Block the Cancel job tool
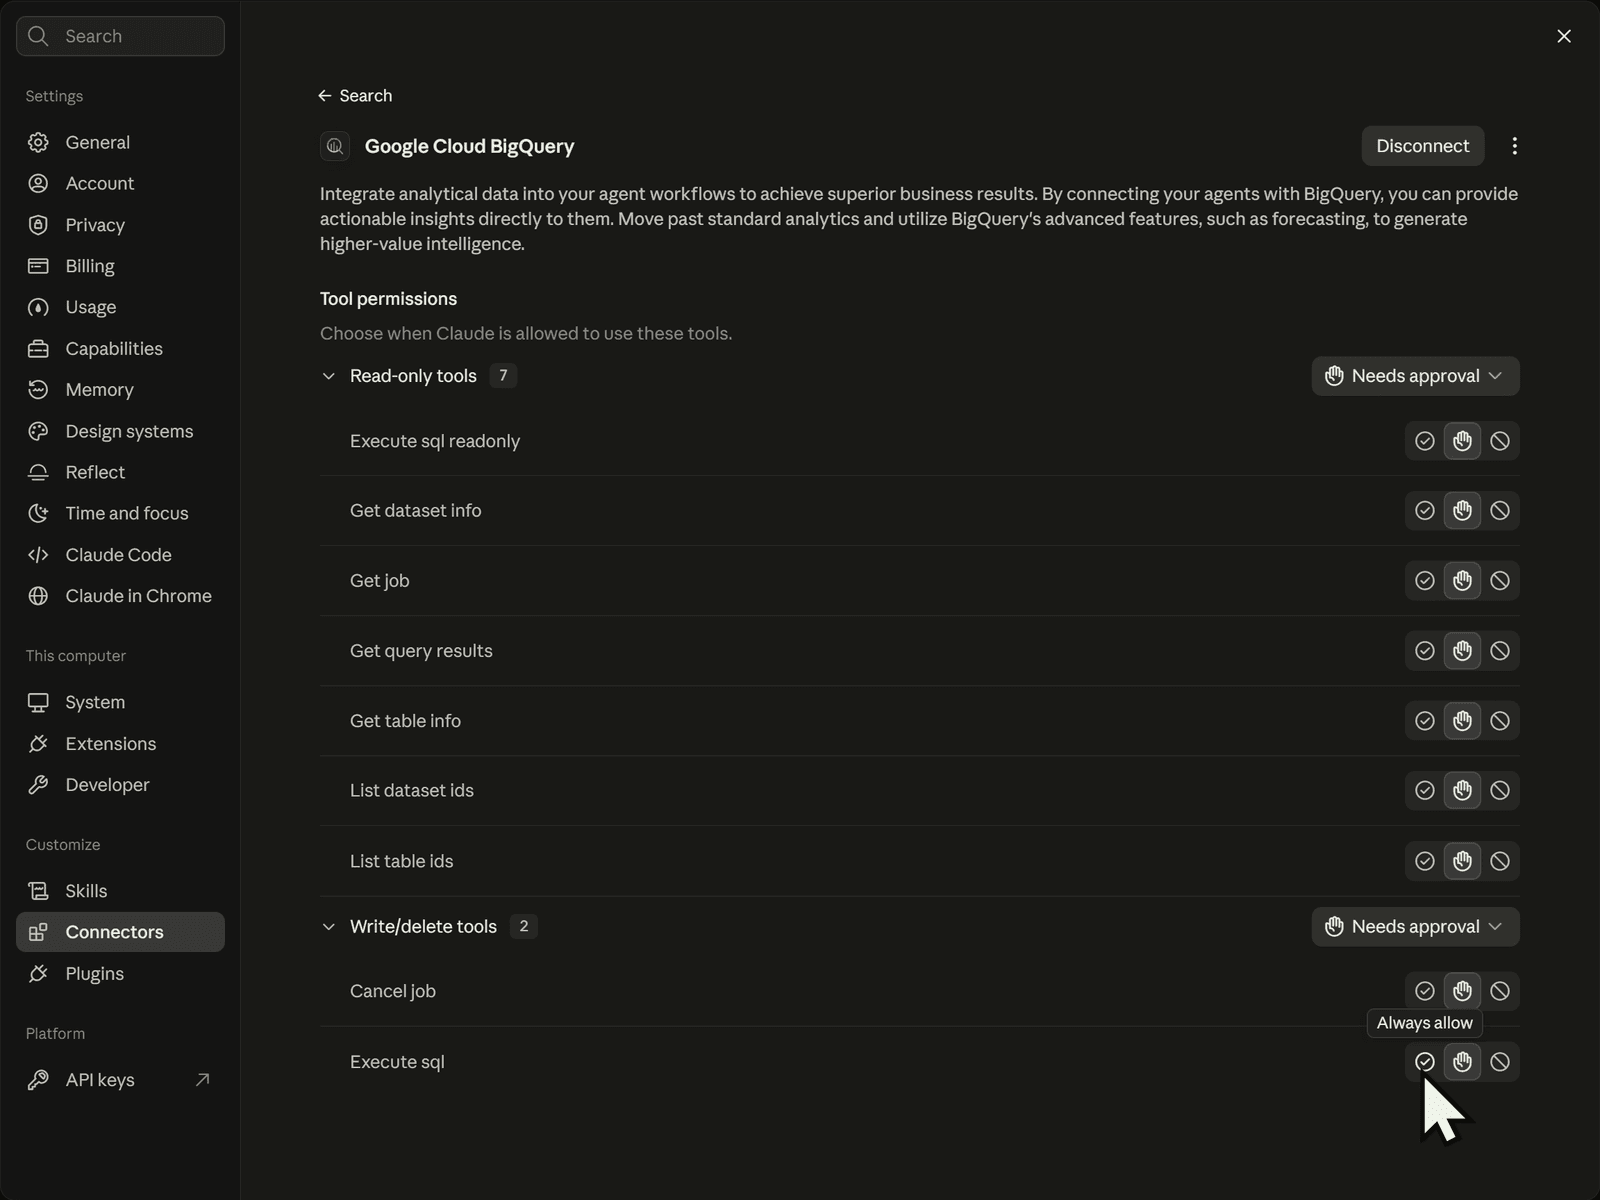The width and height of the screenshot is (1600, 1200). tap(1499, 991)
